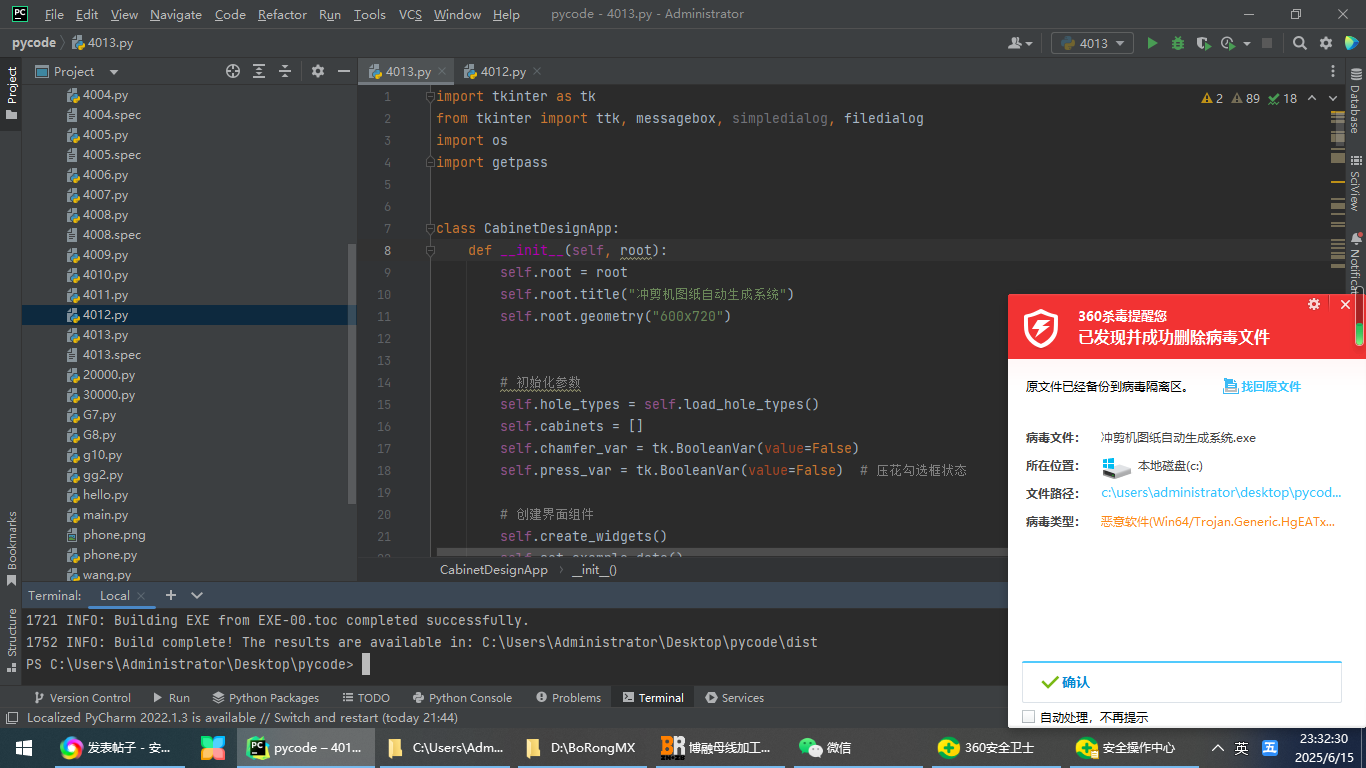Check the 自动处理，不再提示 checkbox
Image resolution: width=1366 pixels, height=768 pixels.
click(1029, 717)
